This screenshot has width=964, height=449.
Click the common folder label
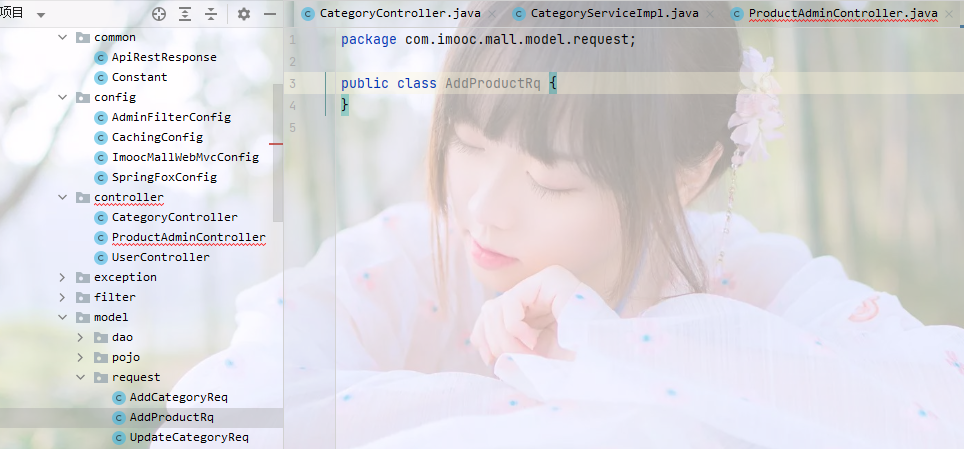(115, 37)
